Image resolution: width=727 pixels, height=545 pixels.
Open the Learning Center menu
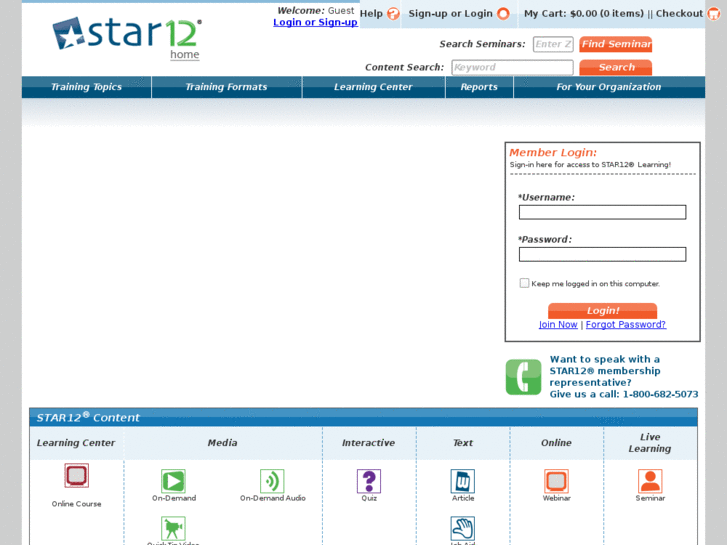tap(373, 87)
